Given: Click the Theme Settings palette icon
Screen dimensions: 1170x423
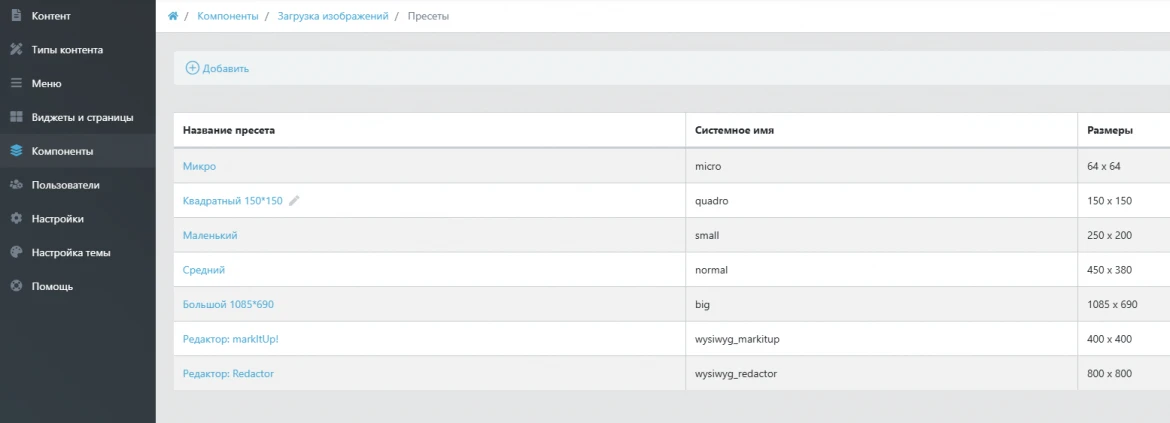Looking at the screenshot, I should click(16, 253).
